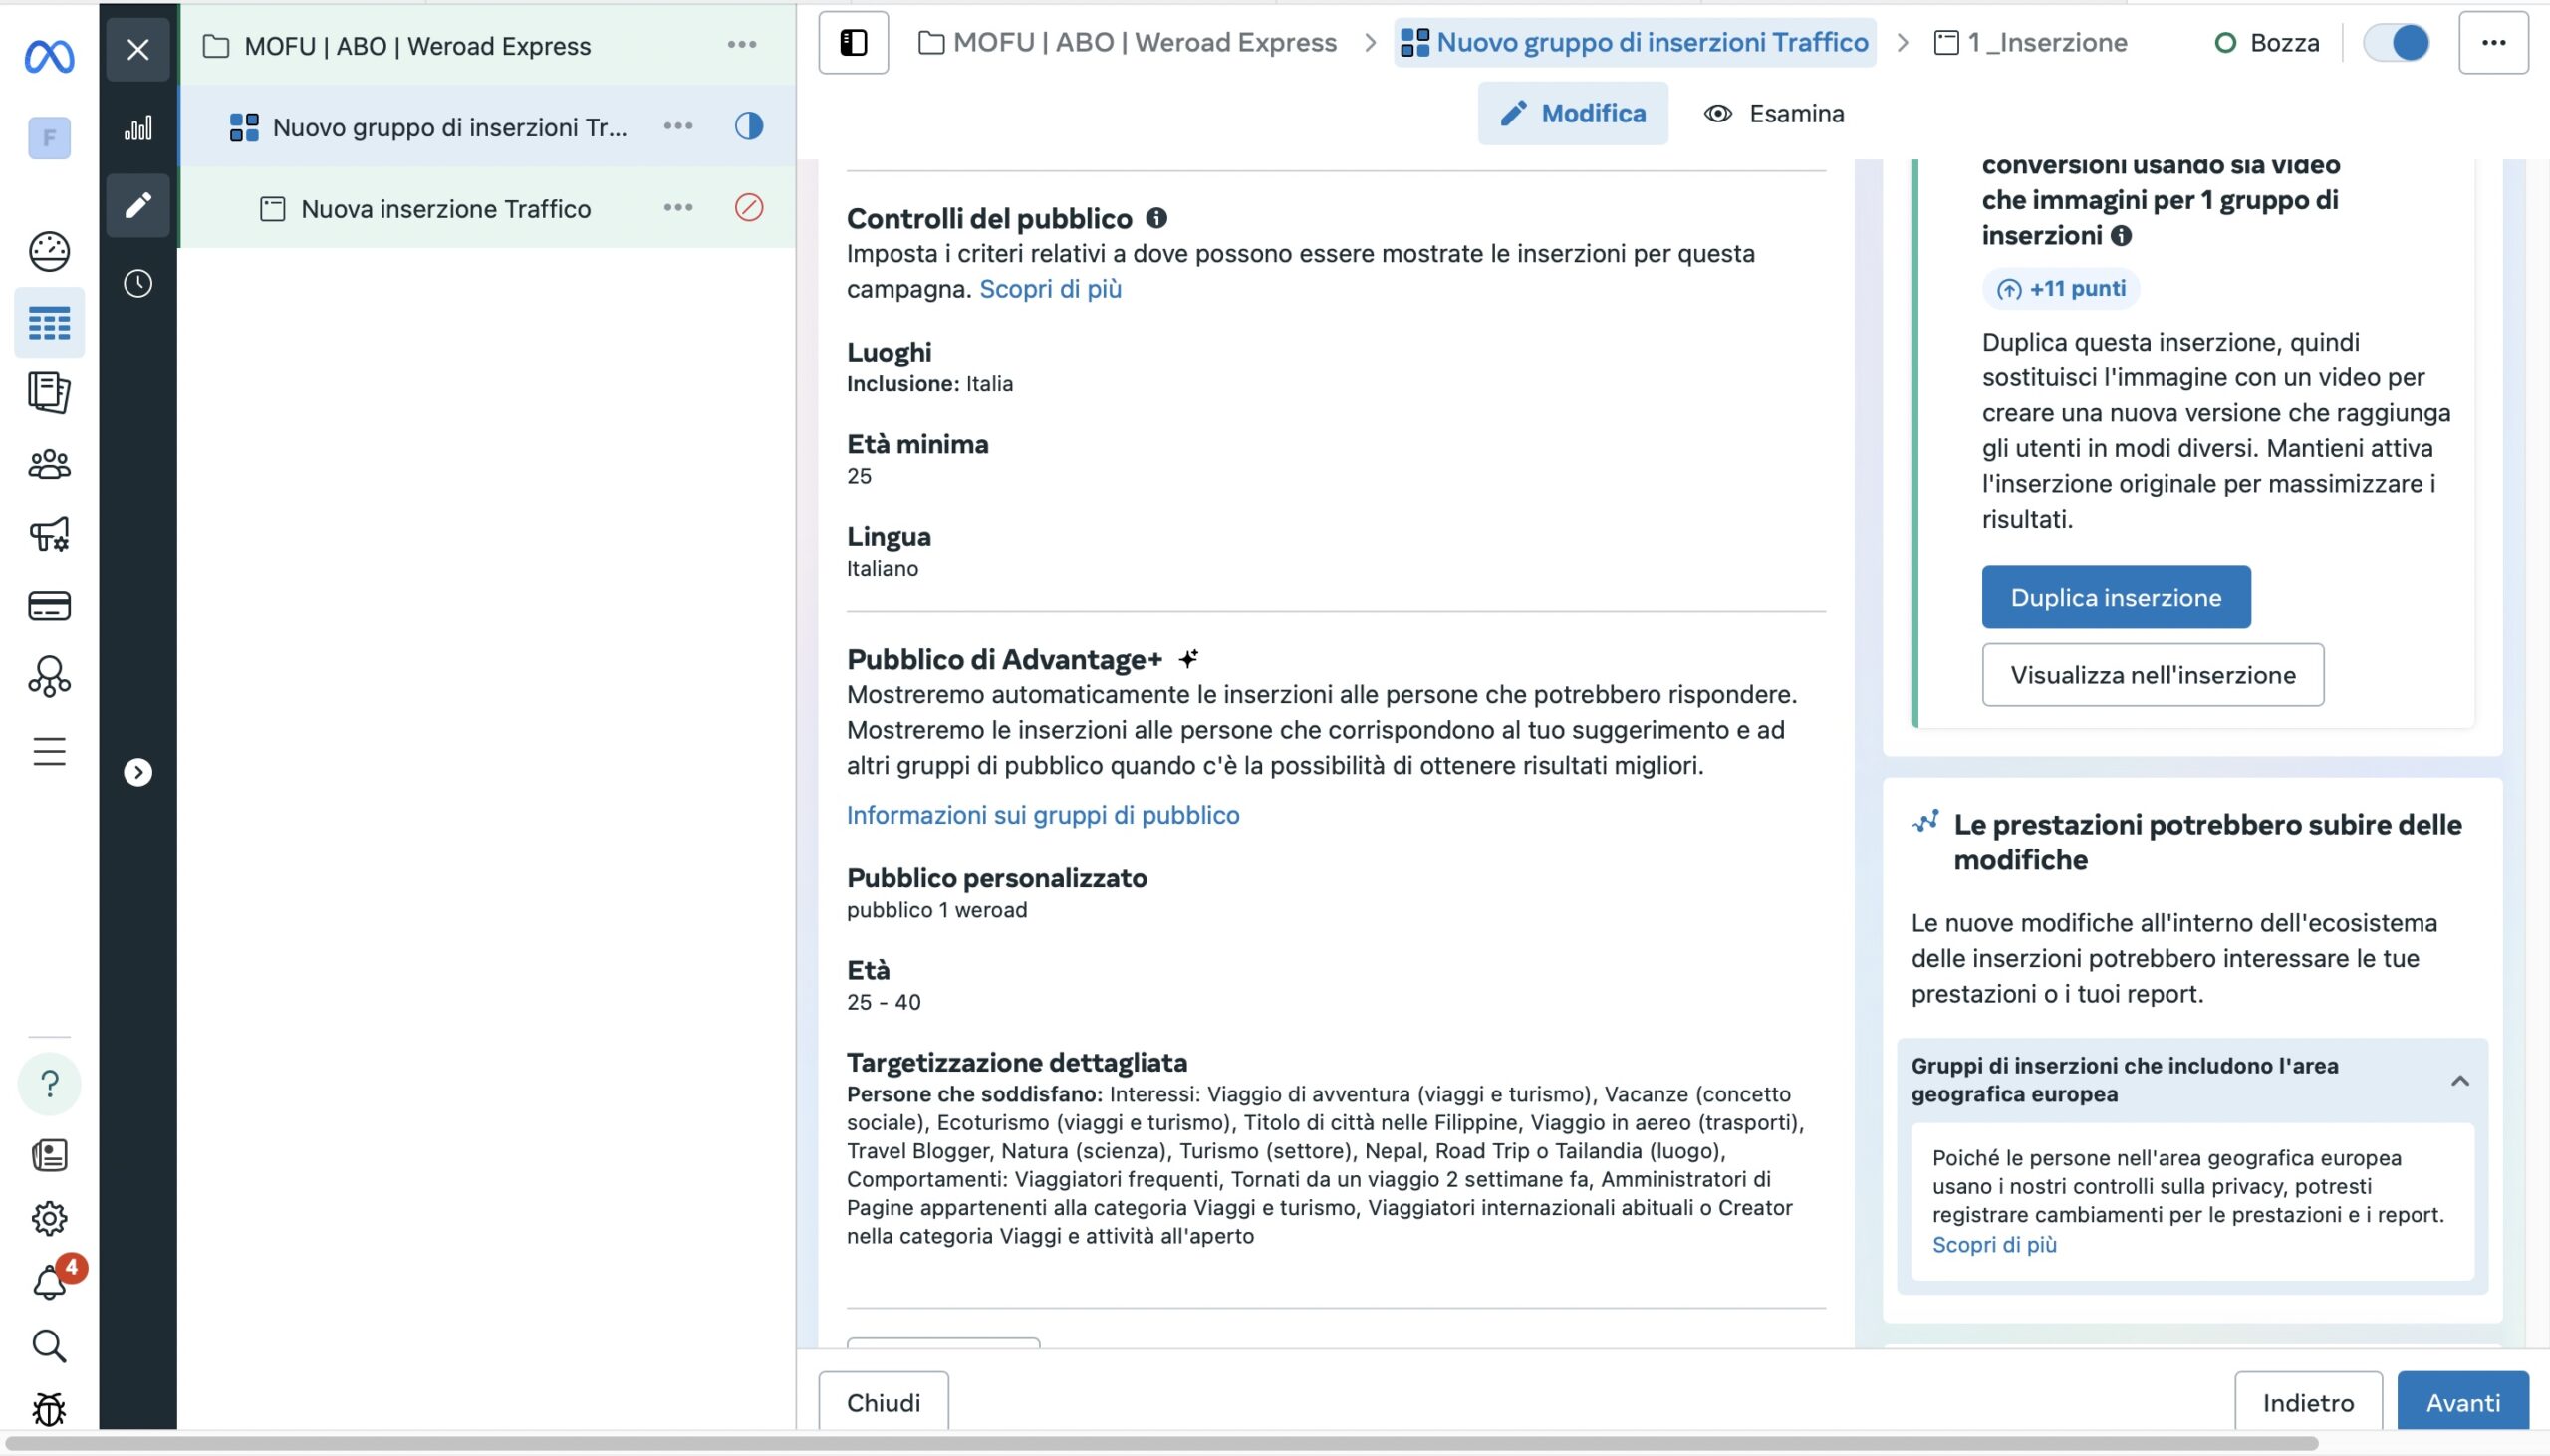Viewport: 2550px width, 1456px height.
Task: Select Nuova inserzione Traffico tree item
Action: click(x=426, y=208)
